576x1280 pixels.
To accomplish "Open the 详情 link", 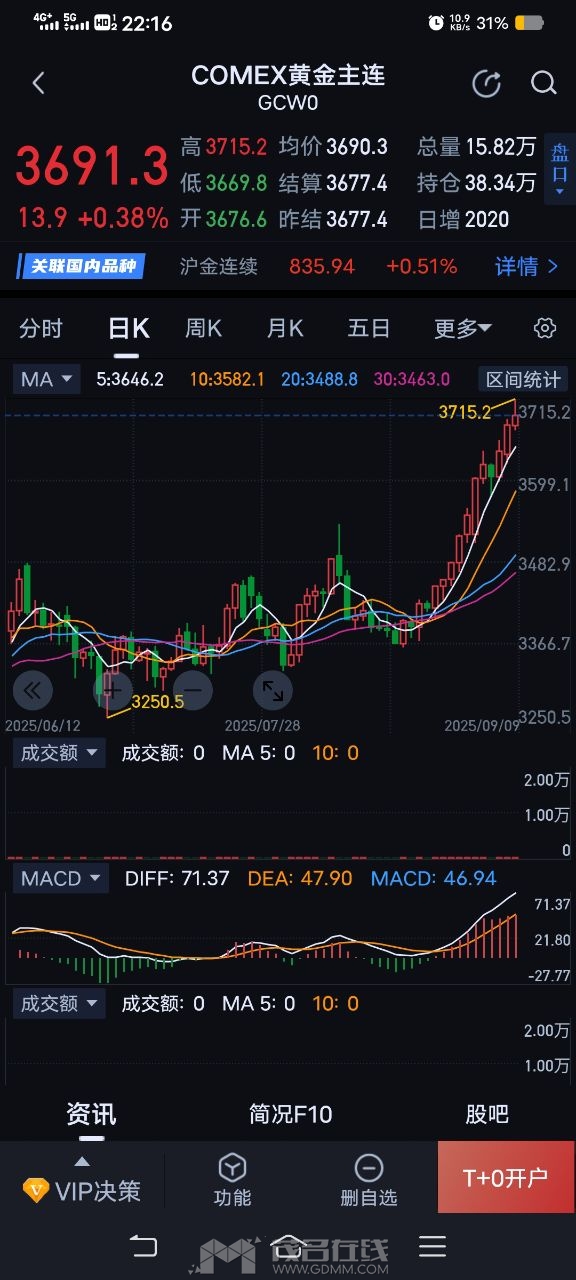I will (x=527, y=266).
